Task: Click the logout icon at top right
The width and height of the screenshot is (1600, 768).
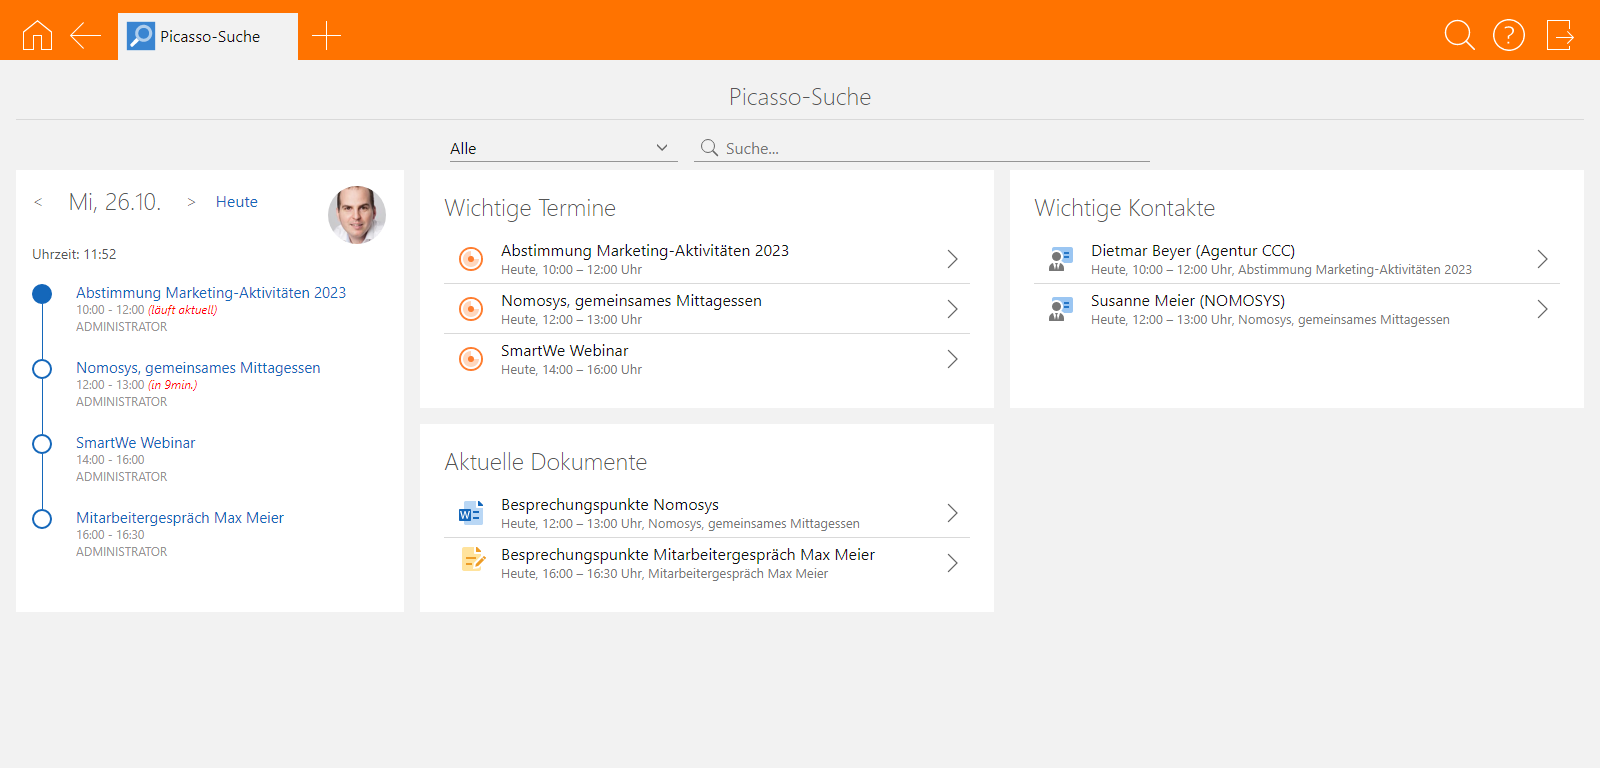Action: [1560, 36]
